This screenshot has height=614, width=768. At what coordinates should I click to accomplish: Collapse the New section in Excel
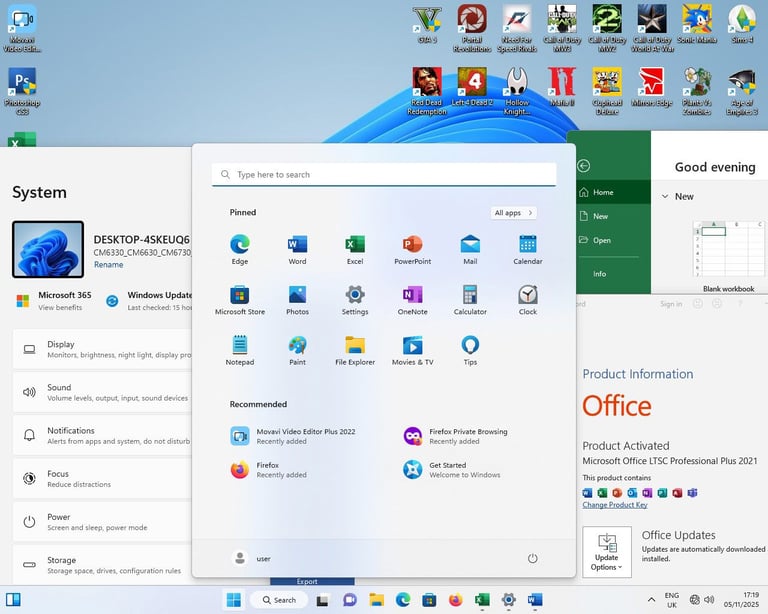[x=666, y=197]
